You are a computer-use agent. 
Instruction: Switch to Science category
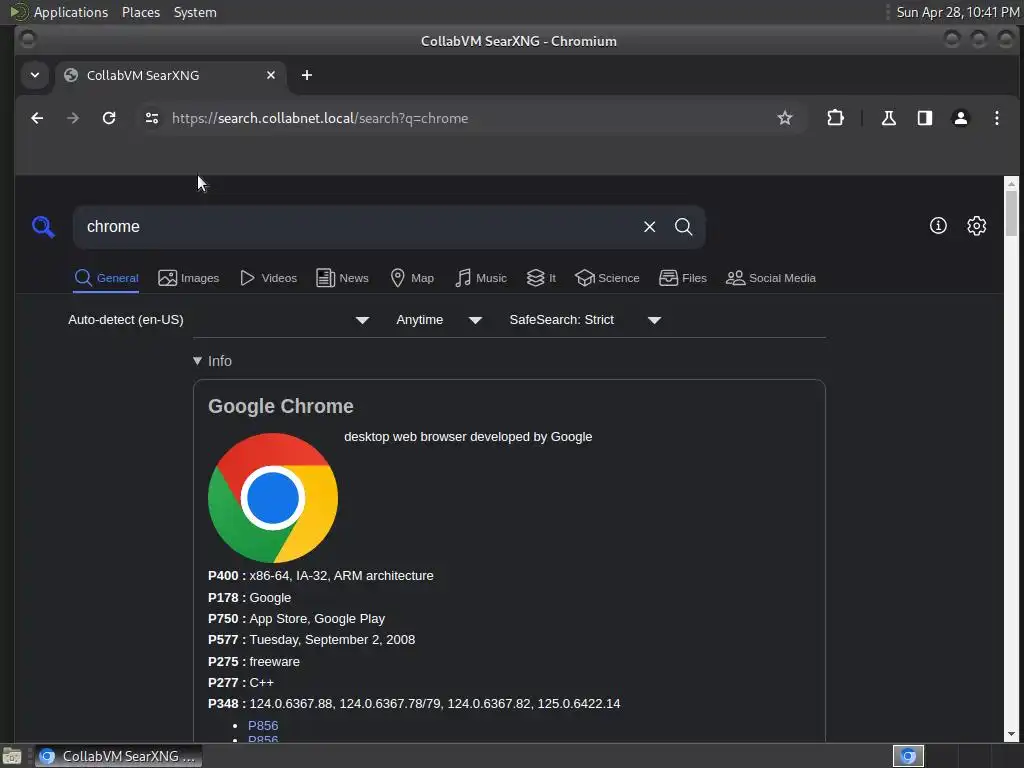point(607,278)
